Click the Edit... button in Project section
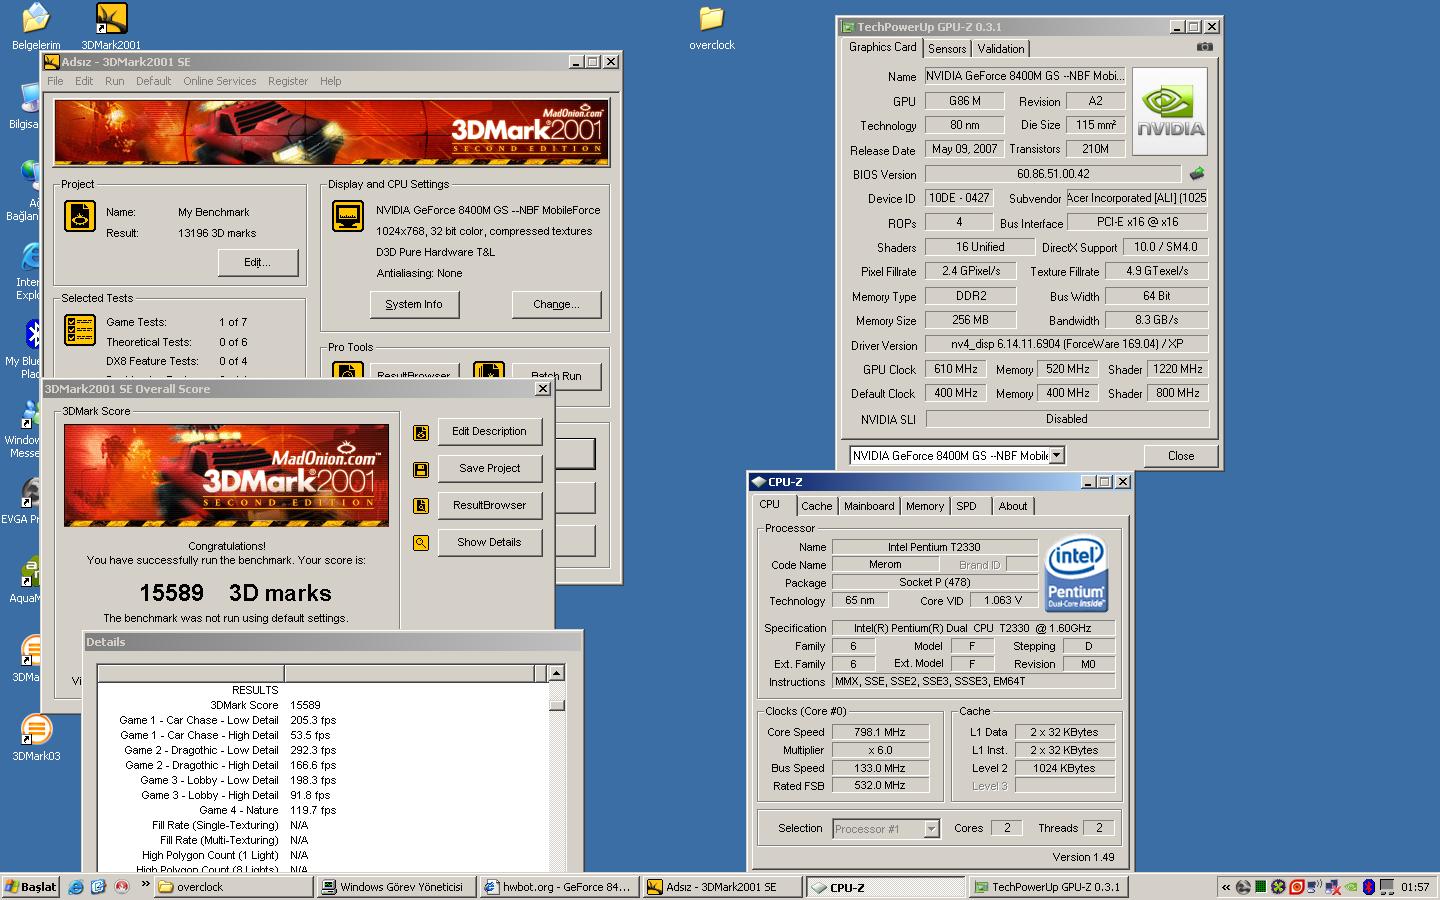1440x900 pixels. point(258,262)
